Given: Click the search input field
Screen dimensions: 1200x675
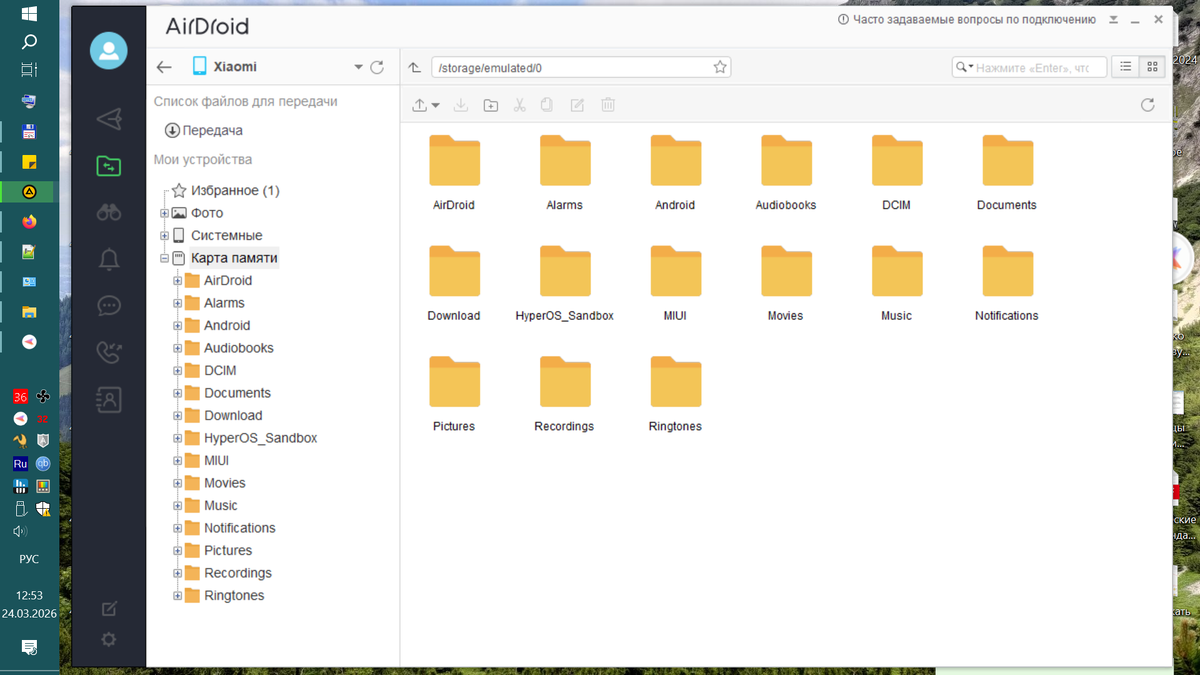Looking at the screenshot, I should pyautogui.click(x=1029, y=67).
